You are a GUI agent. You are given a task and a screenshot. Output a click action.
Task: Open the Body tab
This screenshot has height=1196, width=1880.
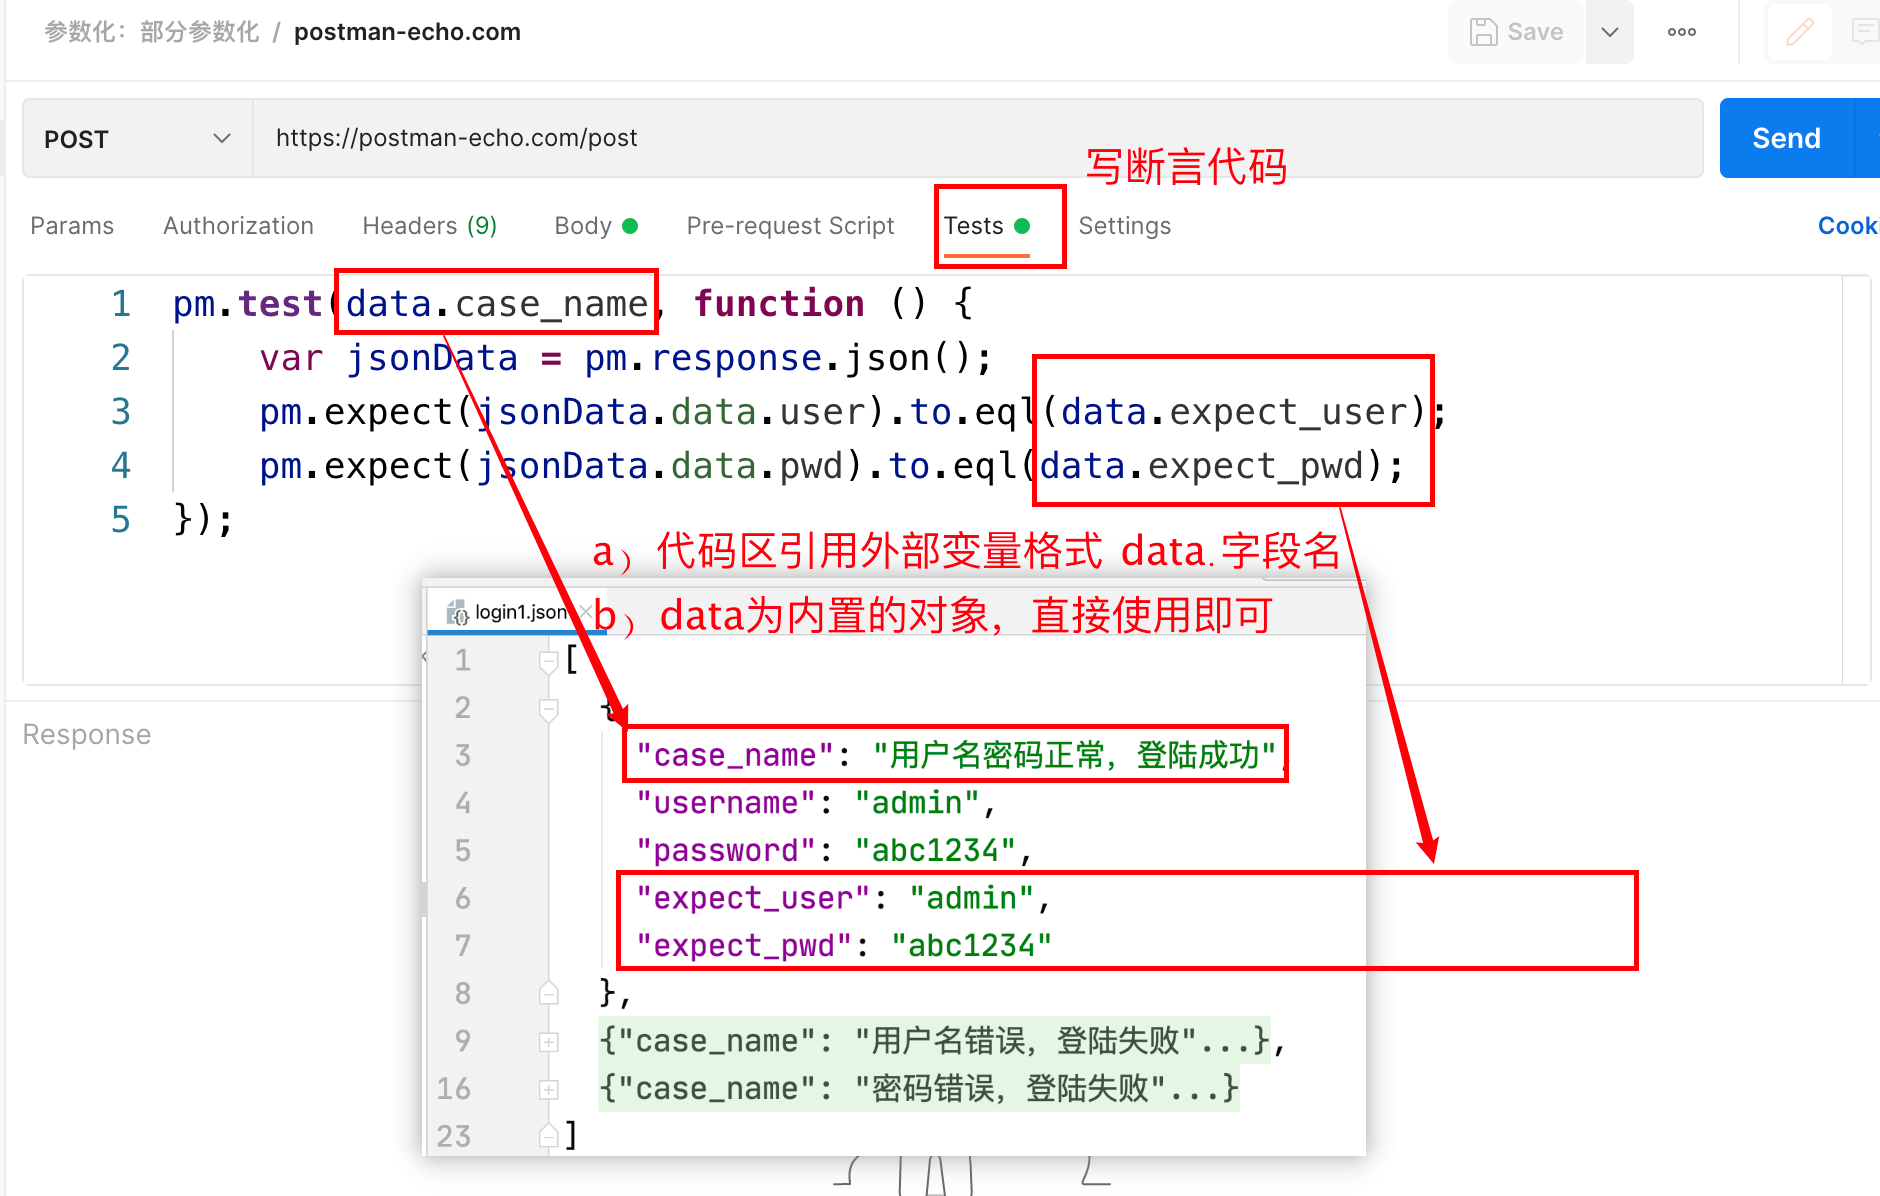596,226
